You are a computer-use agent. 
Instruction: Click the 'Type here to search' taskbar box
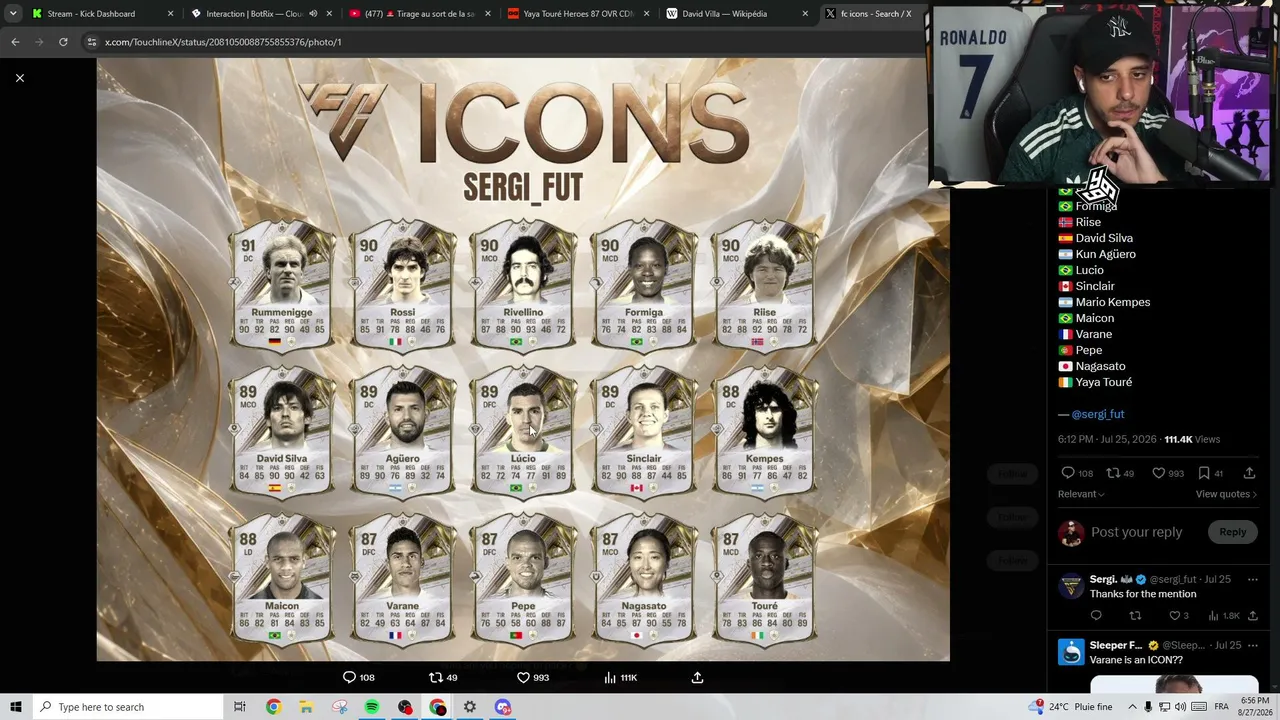127,707
